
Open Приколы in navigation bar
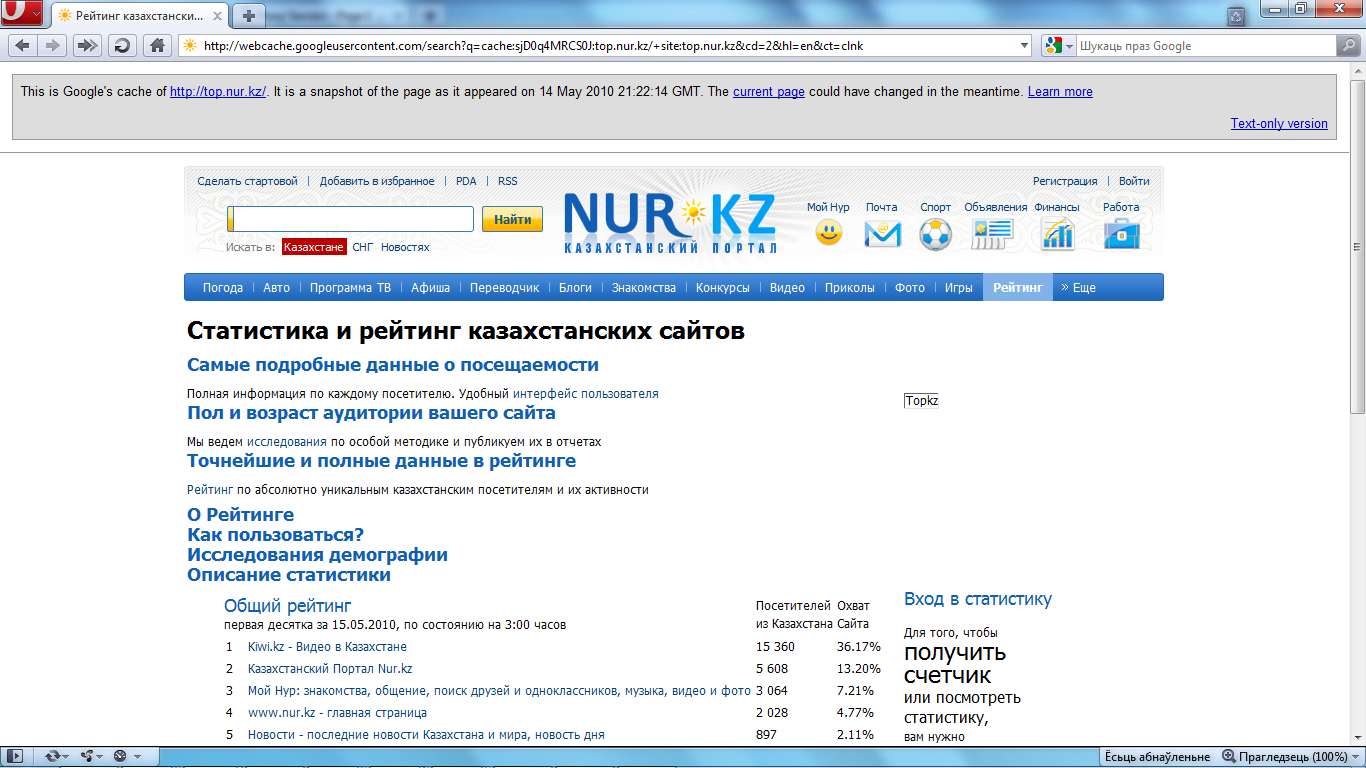pos(850,288)
